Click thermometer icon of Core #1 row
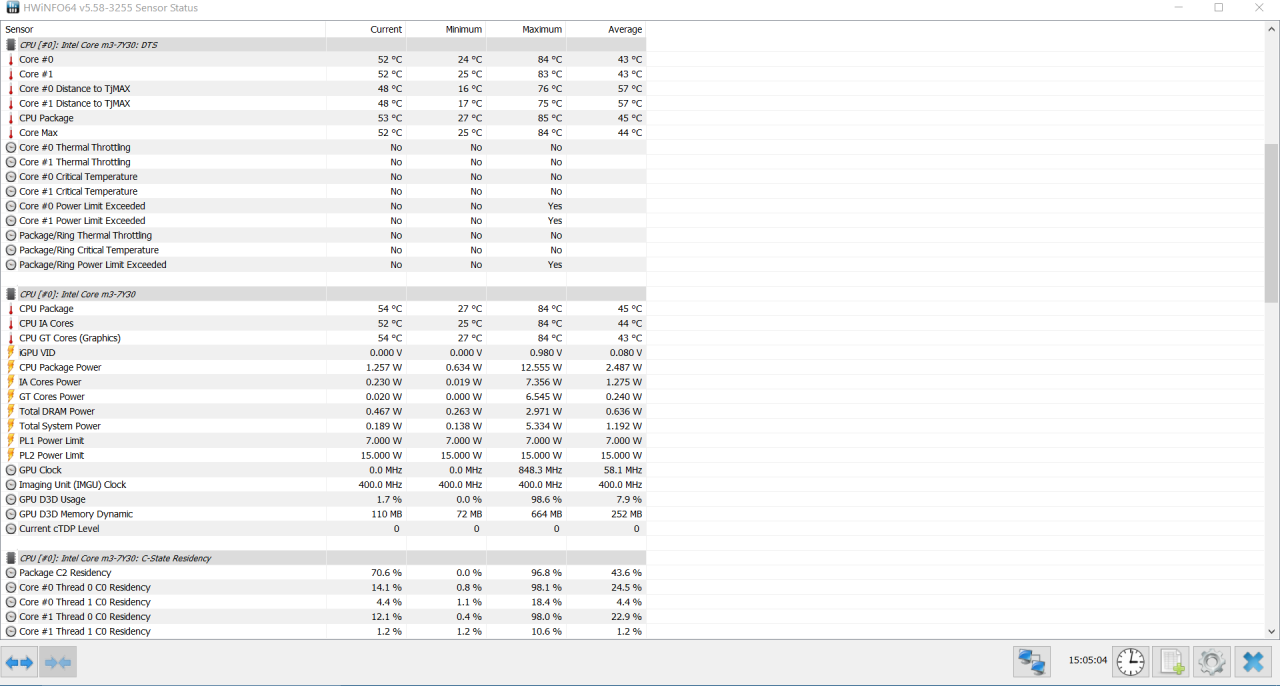The height and width of the screenshot is (686, 1280). (x=11, y=74)
